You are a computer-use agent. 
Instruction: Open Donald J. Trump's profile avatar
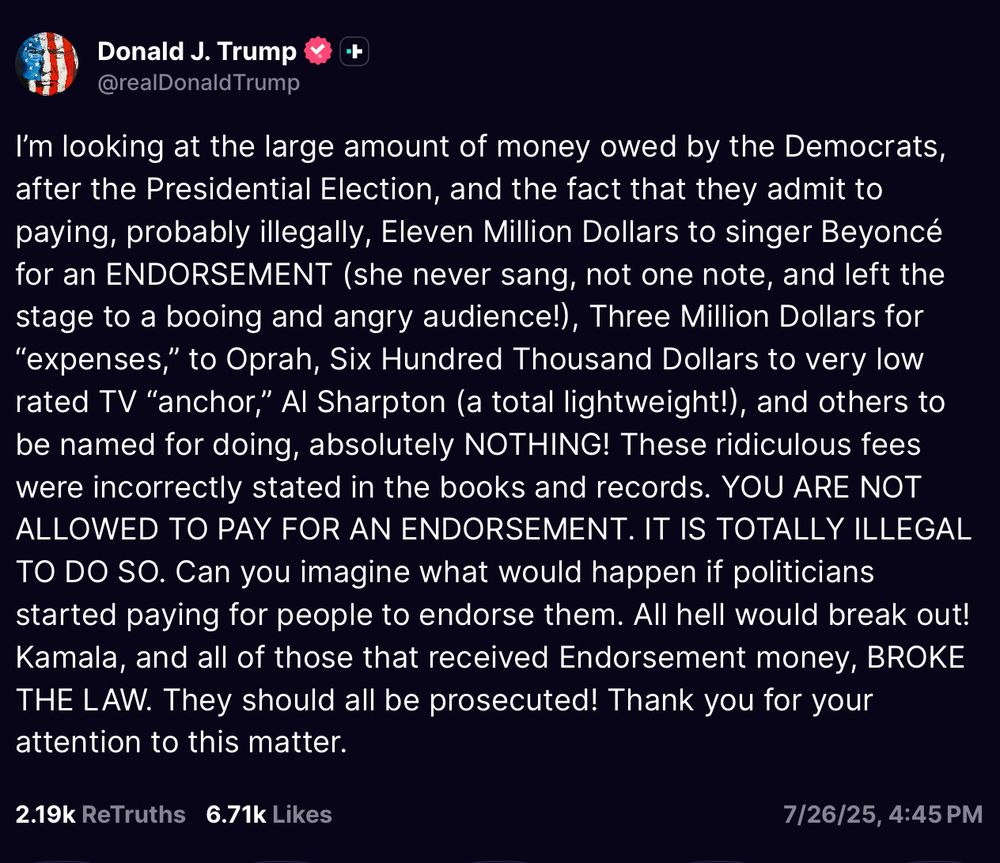[47, 64]
